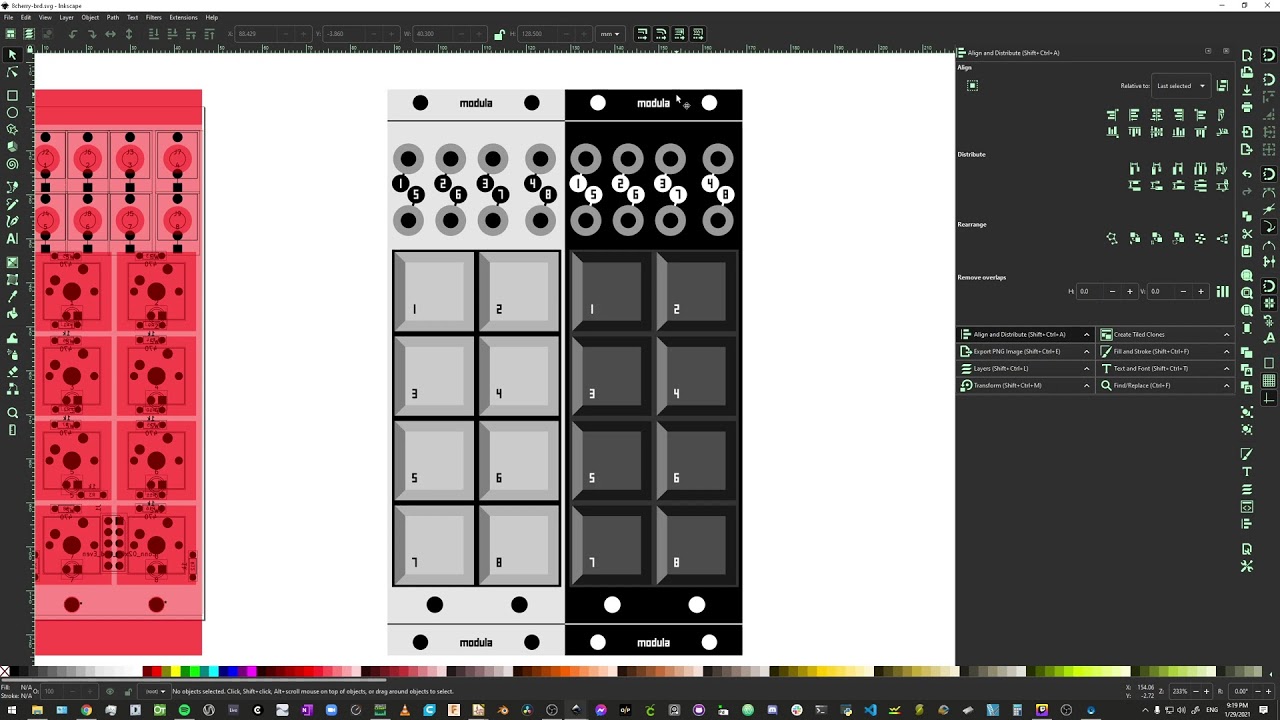Click the Print document icon

point(1247,107)
